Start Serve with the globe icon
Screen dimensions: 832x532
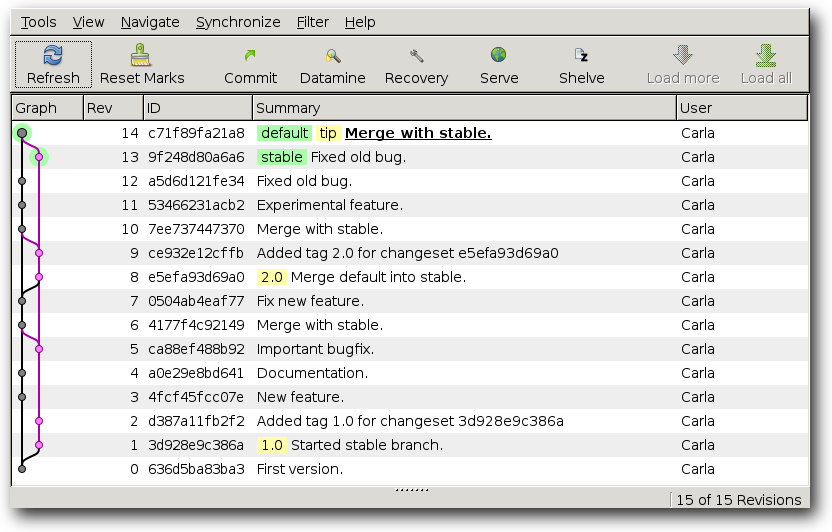(498, 55)
